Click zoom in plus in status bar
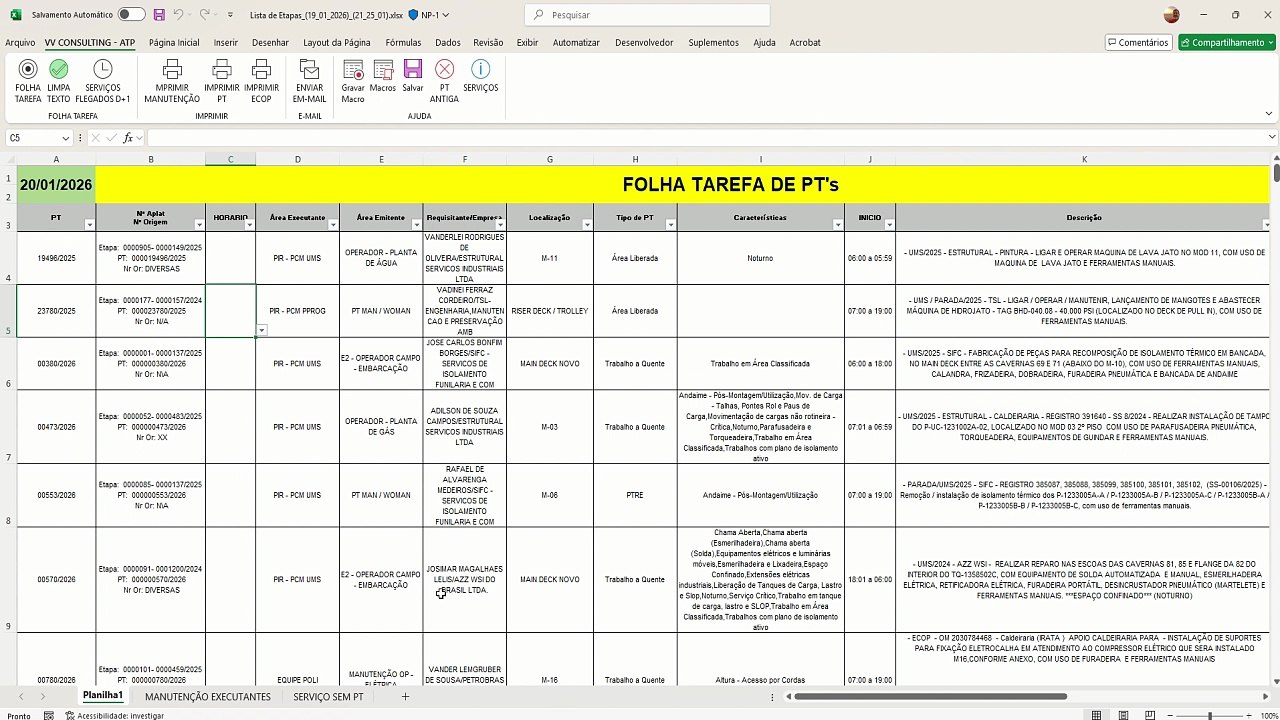 tap(1250, 715)
